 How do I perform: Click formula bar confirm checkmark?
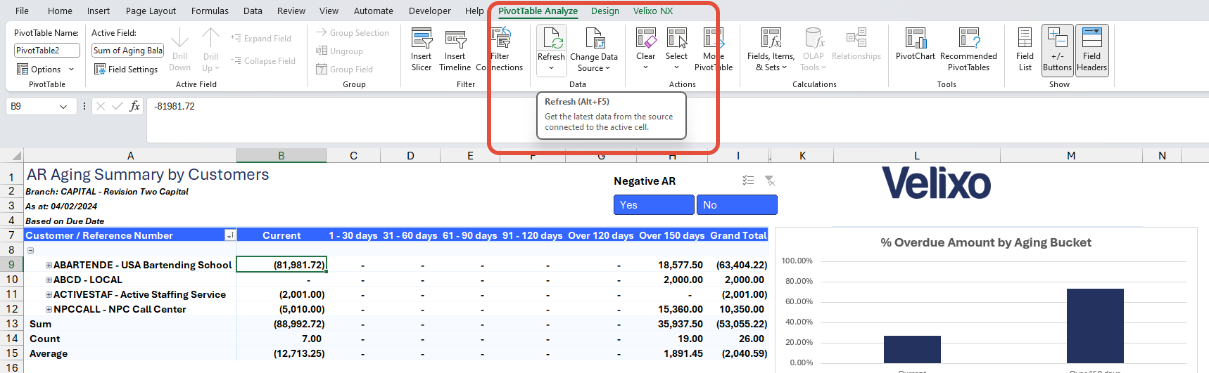[117, 106]
